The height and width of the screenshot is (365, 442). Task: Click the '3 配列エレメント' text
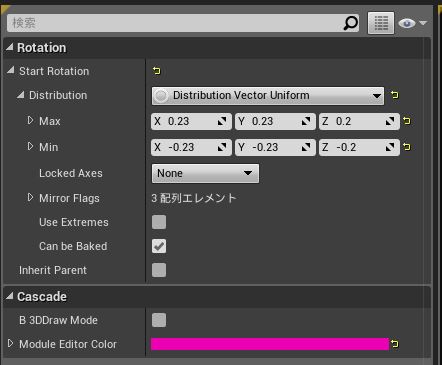(194, 198)
